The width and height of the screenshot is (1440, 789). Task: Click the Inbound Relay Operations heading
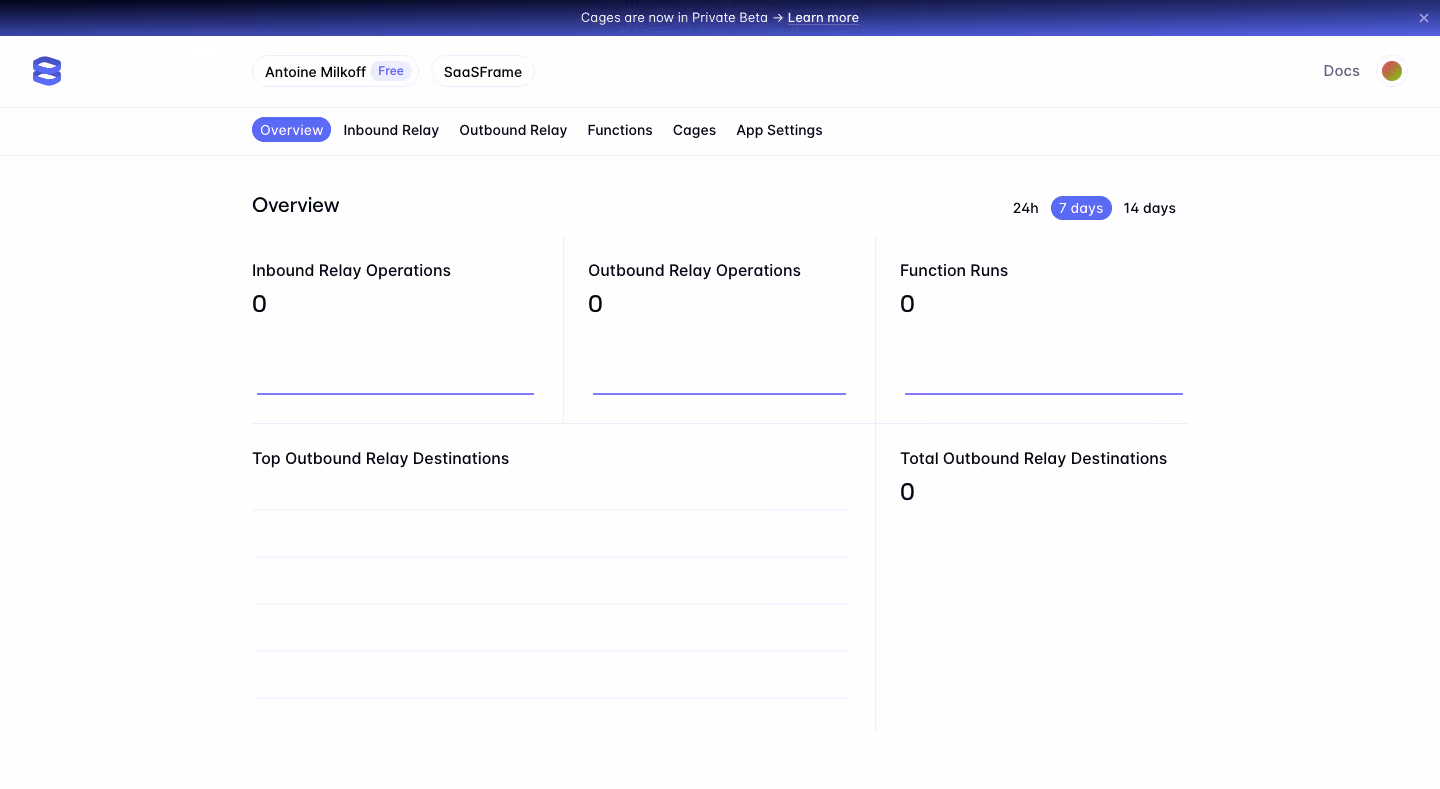[x=351, y=271]
